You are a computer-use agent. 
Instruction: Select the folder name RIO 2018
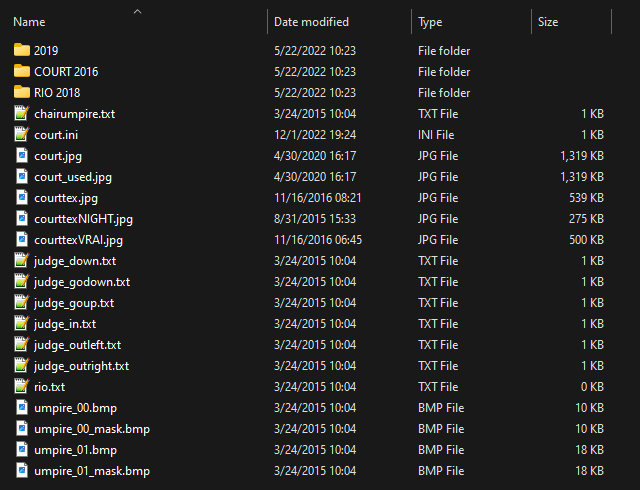click(x=57, y=93)
